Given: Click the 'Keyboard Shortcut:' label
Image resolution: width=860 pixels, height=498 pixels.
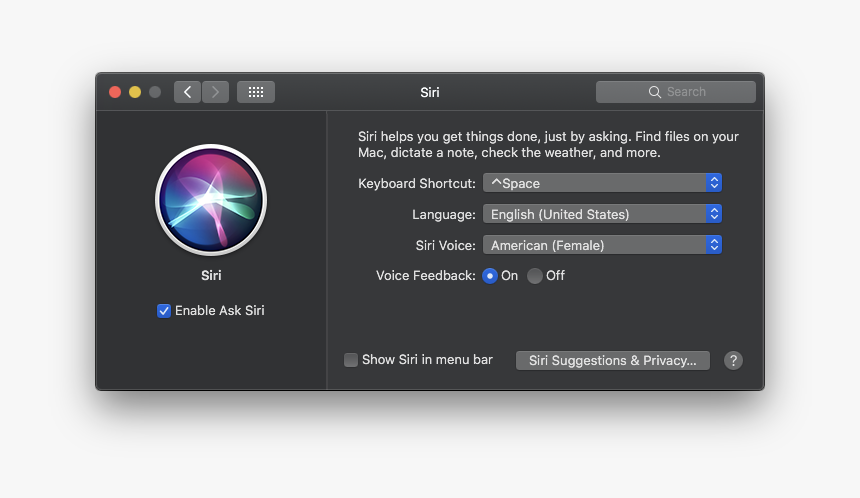Looking at the screenshot, I should (x=417, y=183).
